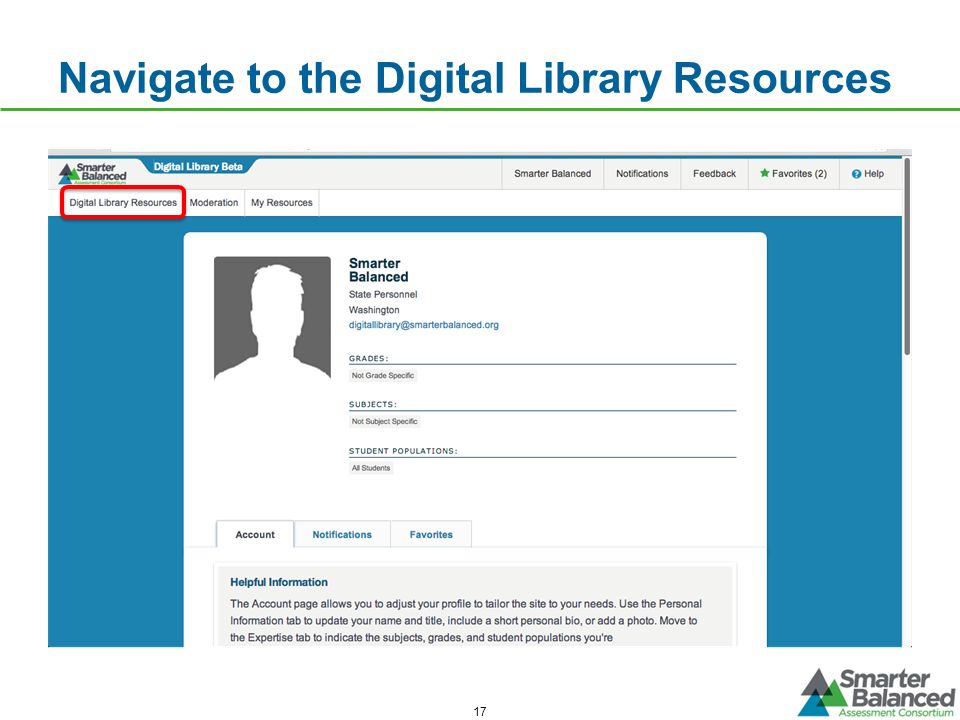Screen dimensions: 960x720
Task: Open Notifications in top navigation bar
Action: point(642,174)
